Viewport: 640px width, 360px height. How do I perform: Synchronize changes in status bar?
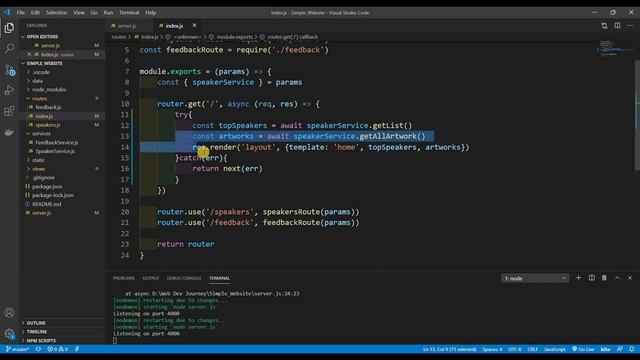38,349
